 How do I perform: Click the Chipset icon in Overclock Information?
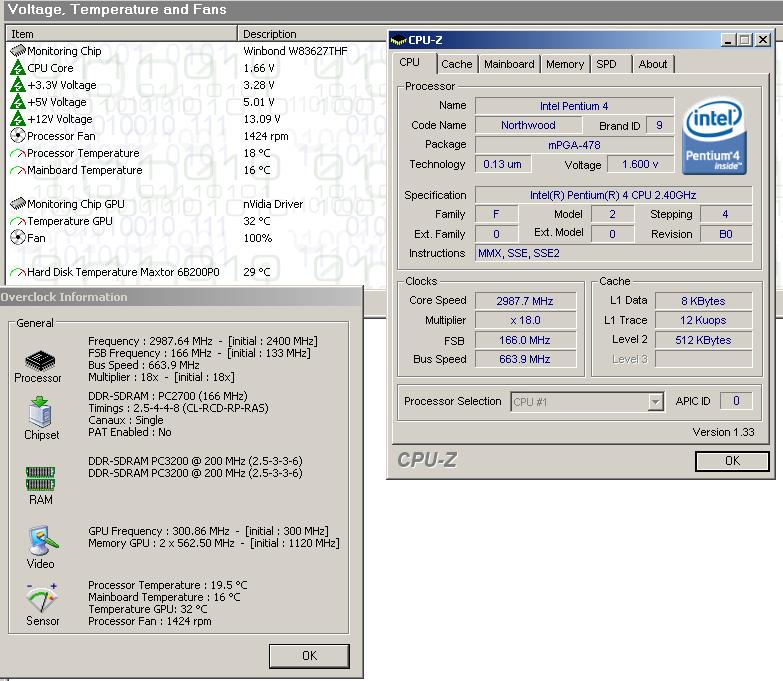click(x=40, y=411)
